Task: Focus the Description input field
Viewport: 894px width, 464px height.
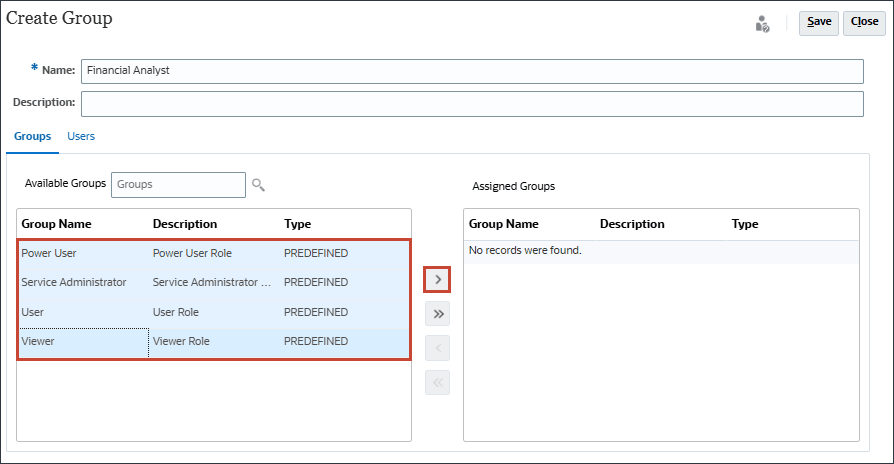Action: [471, 104]
